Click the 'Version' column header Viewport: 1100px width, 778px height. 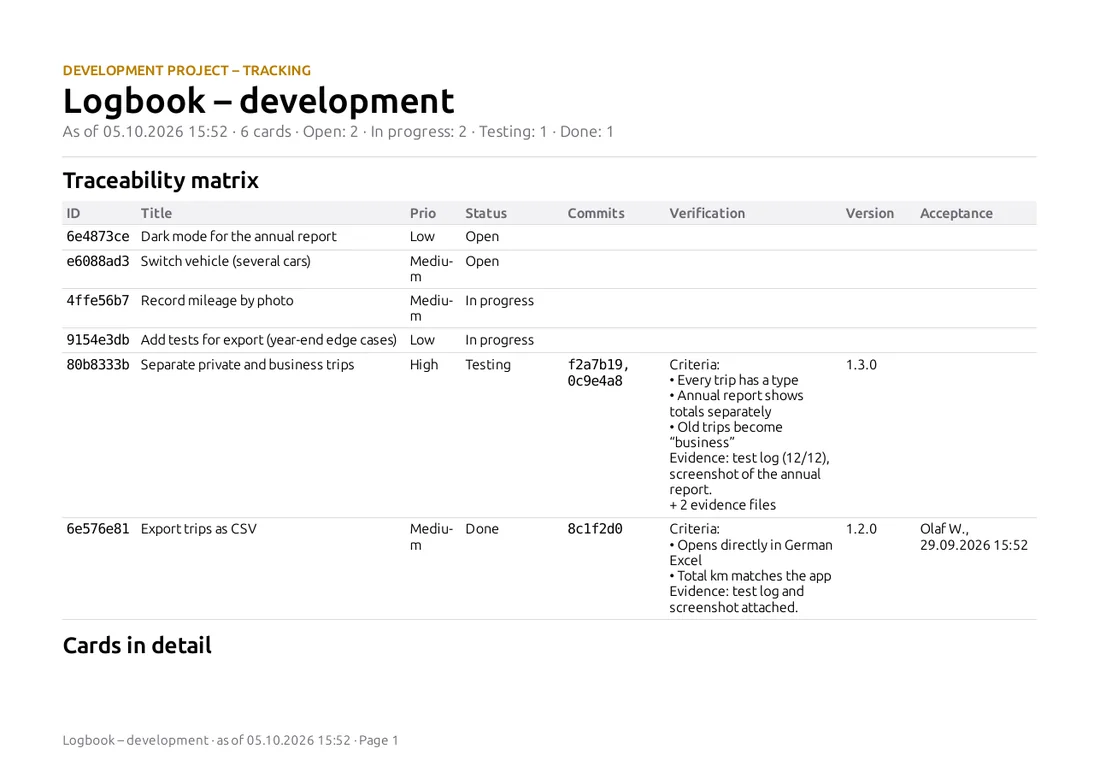[x=869, y=213]
